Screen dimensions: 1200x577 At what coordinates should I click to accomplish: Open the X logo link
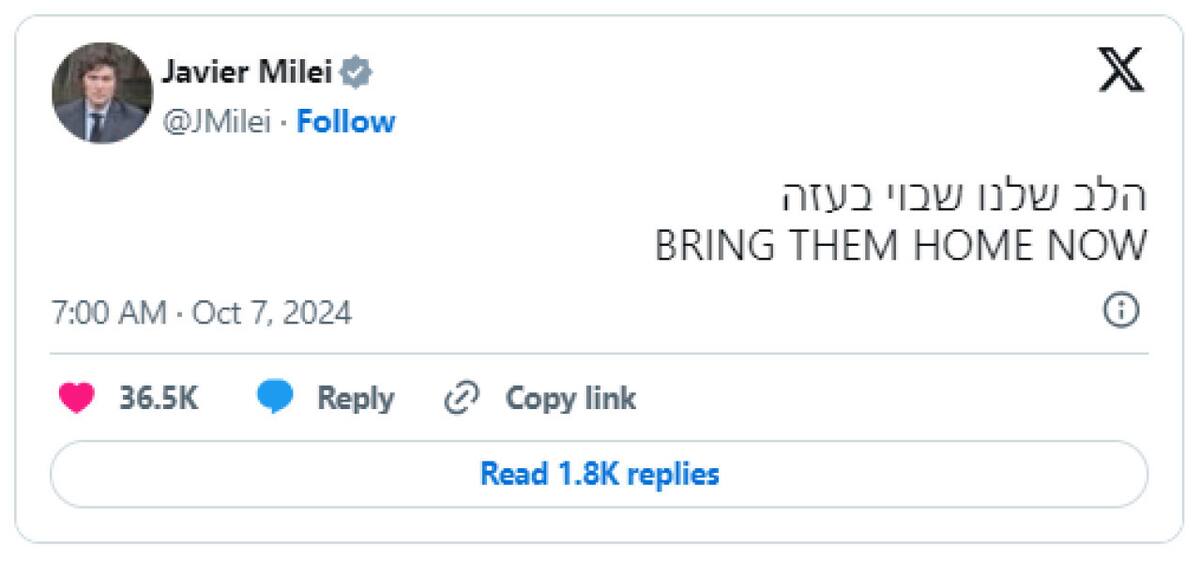tap(1121, 70)
